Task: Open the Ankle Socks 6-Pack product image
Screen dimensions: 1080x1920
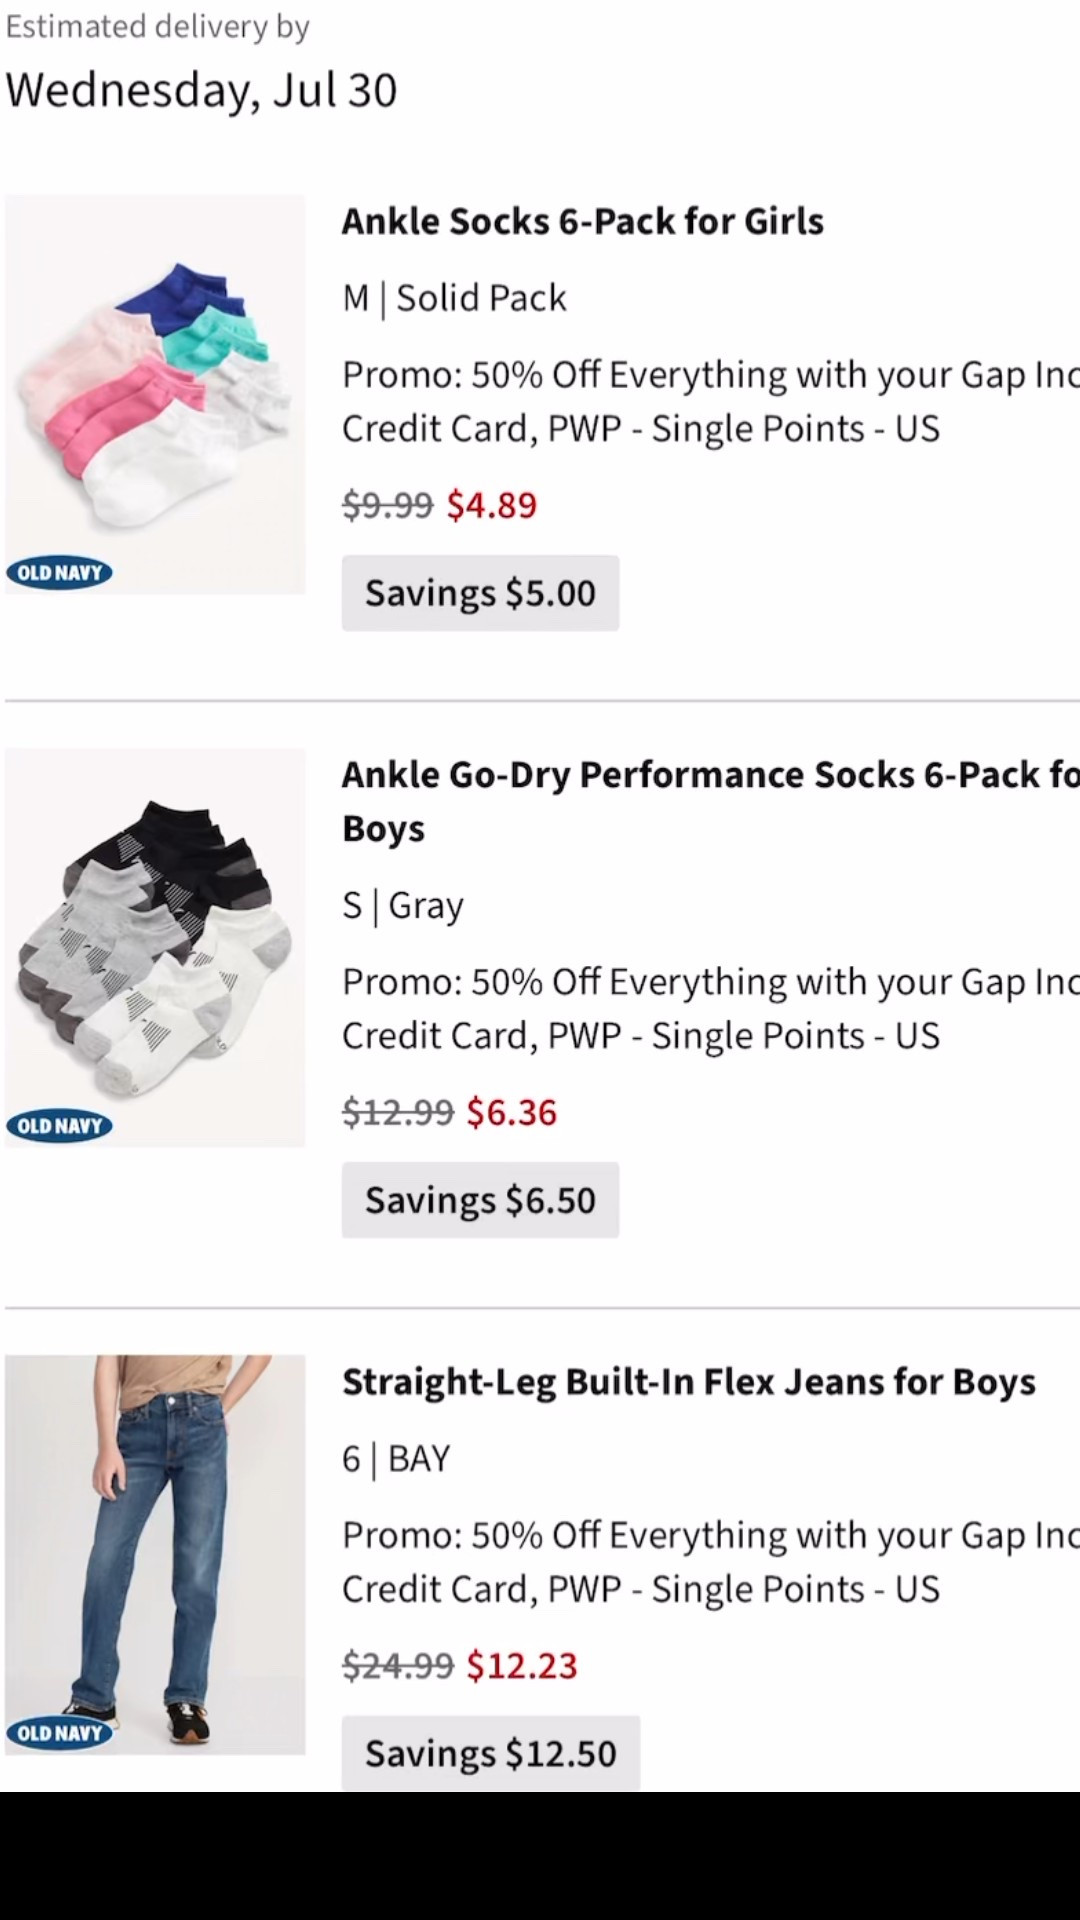Action: [154, 390]
